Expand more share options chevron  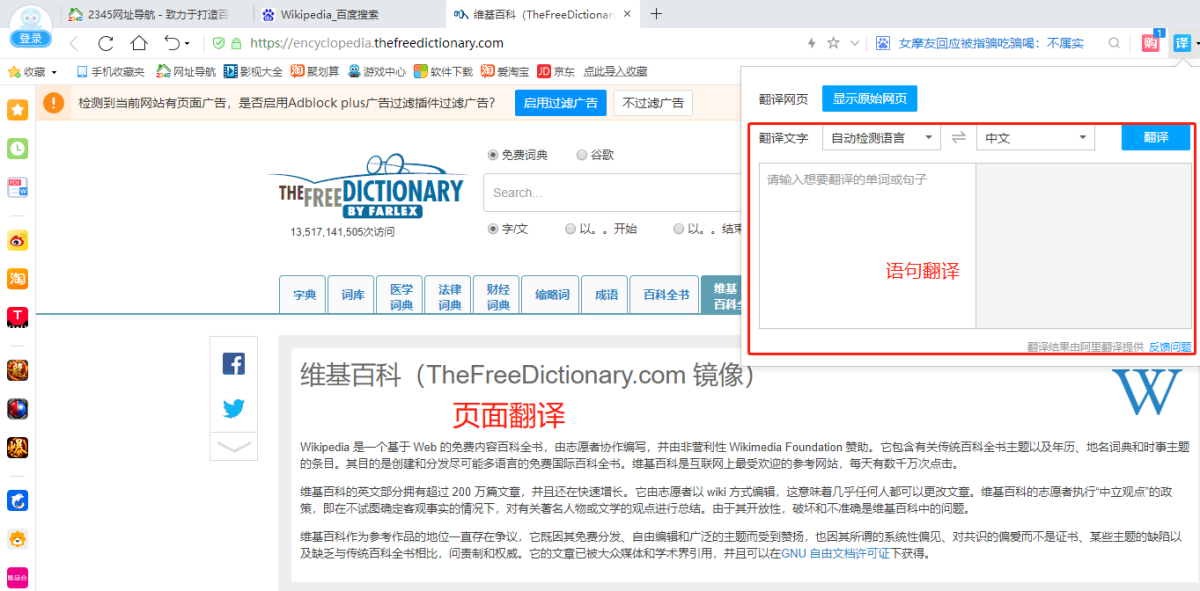coord(234,448)
